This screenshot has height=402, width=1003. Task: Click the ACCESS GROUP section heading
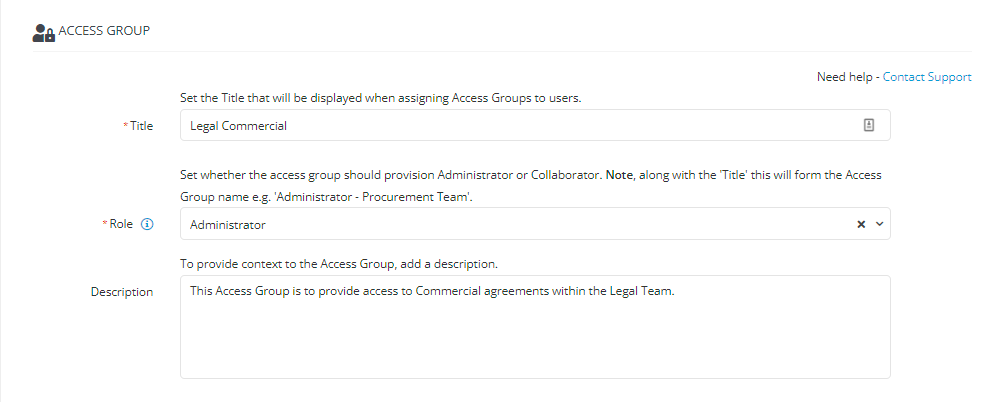coord(104,30)
